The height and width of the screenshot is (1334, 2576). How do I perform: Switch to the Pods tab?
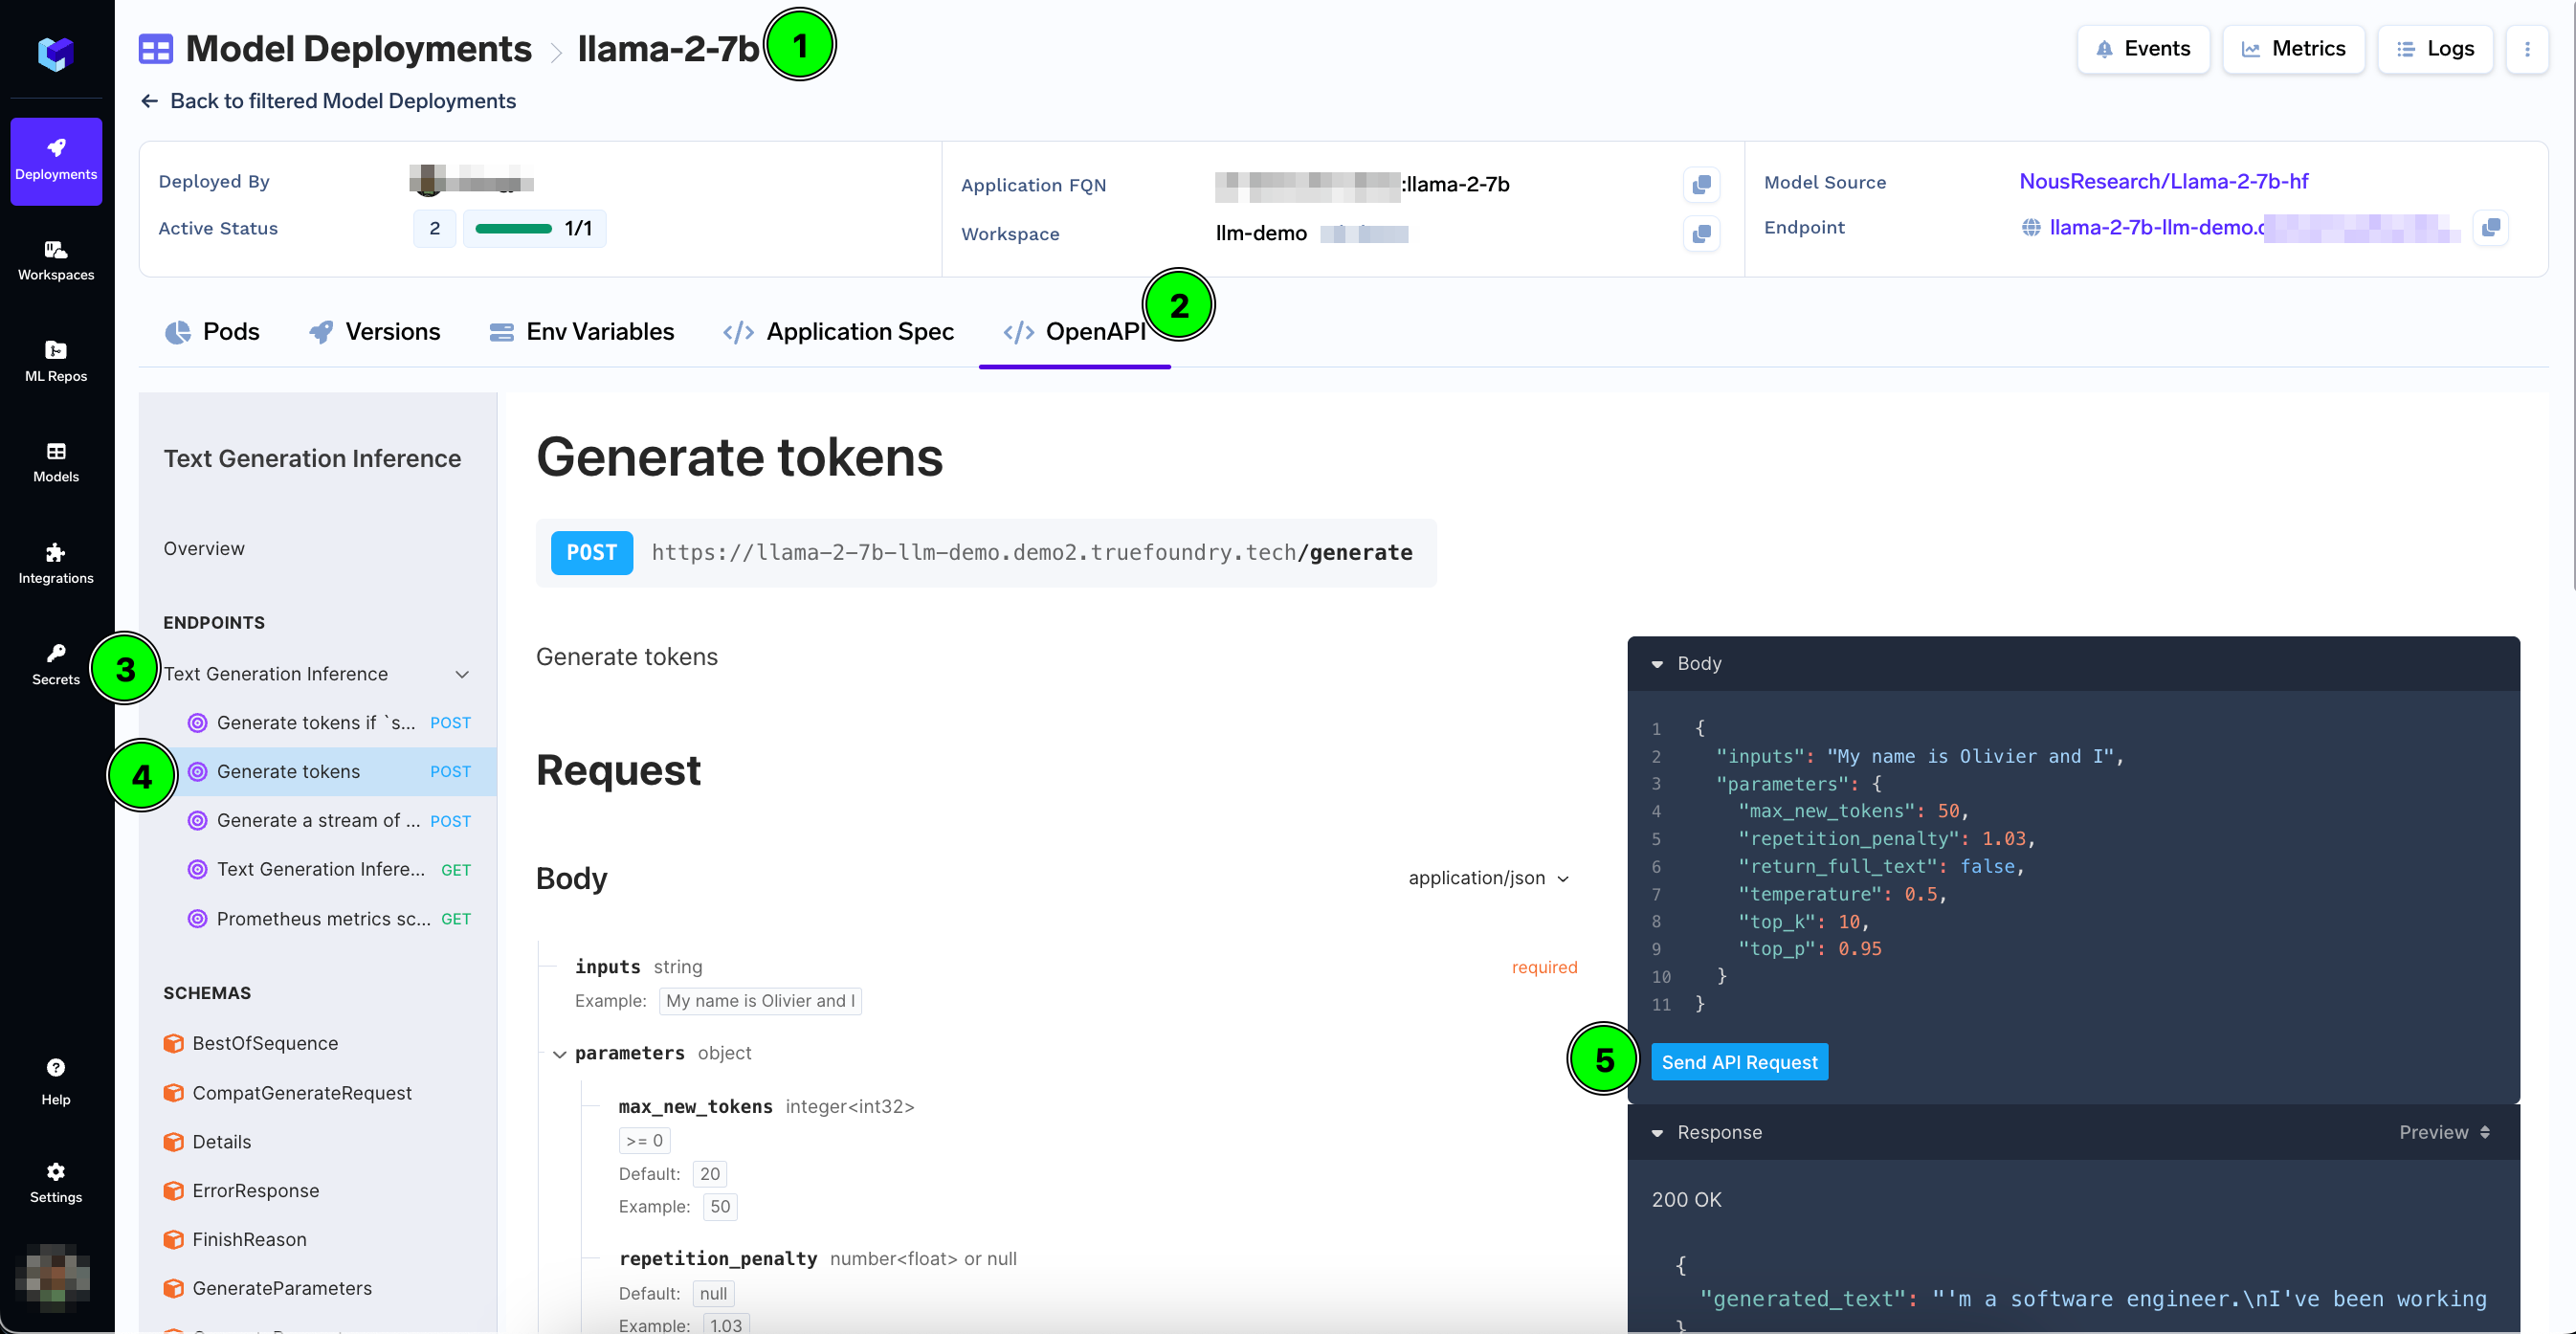212,332
